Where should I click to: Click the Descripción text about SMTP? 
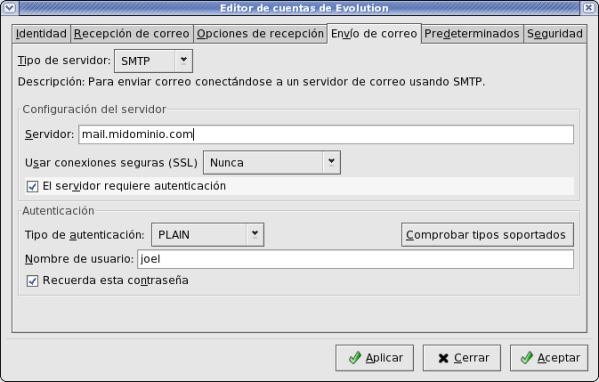pyautogui.click(x=251, y=82)
